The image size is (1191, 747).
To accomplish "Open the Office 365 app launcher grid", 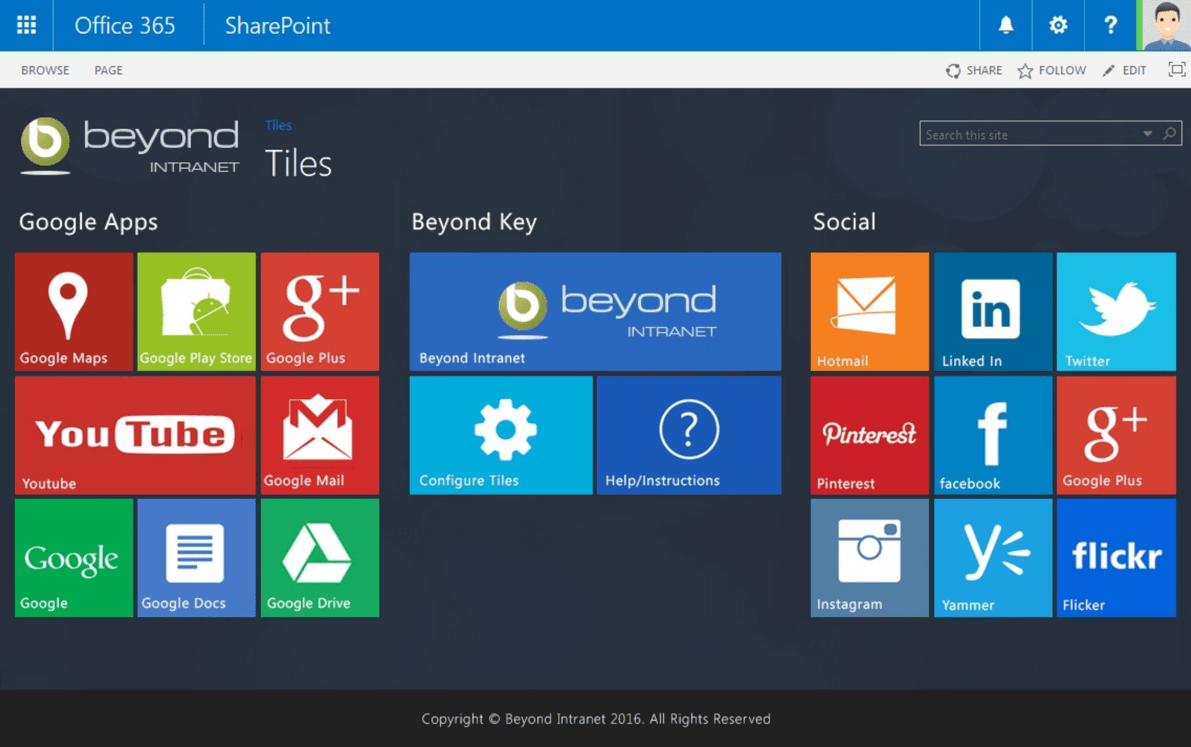I will click(x=27, y=25).
